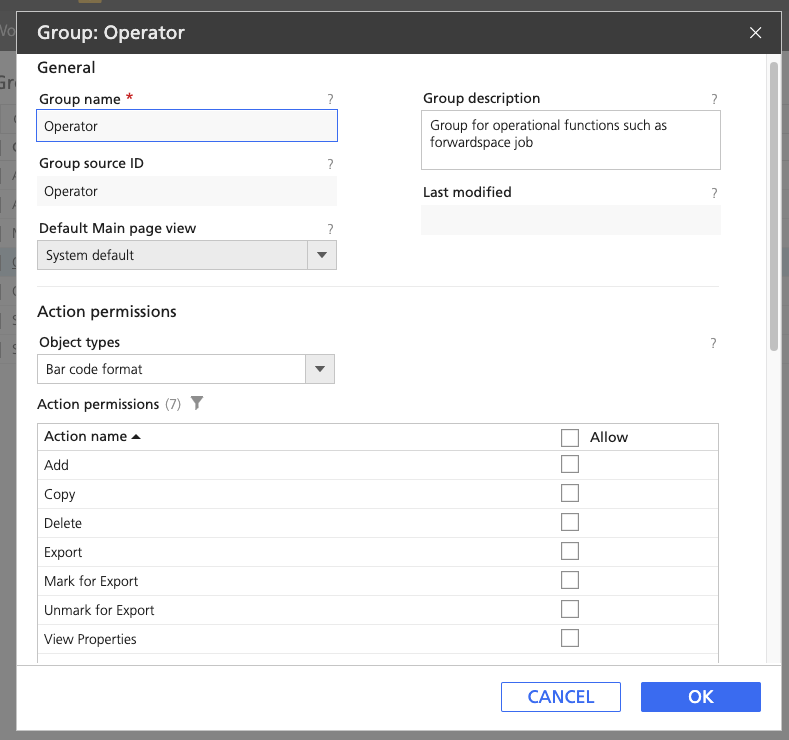Image resolution: width=789 pixels, height=740 pixels.
Task: Click the Action permissions filter funnel icon
Action: 197,404
